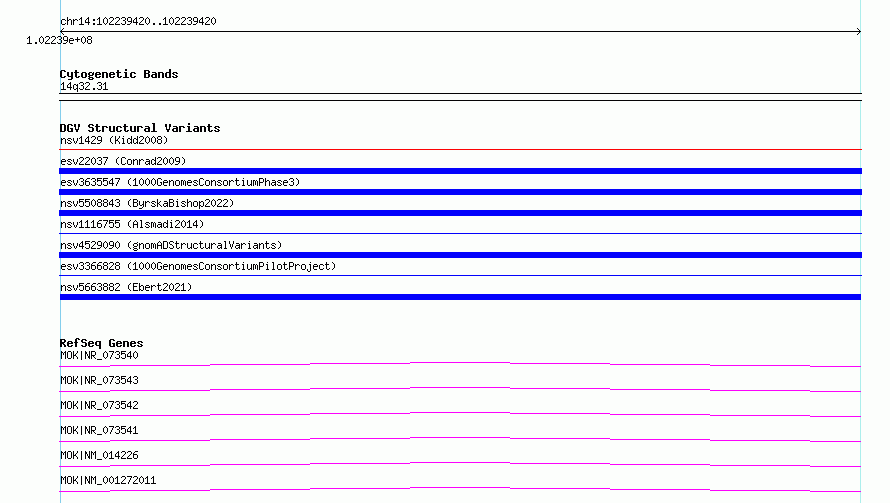Click the magenta line under MOK|NR_073541
The height and width of the screenshot is (503, 890).
pyautogui.click(x=460, y=439)
